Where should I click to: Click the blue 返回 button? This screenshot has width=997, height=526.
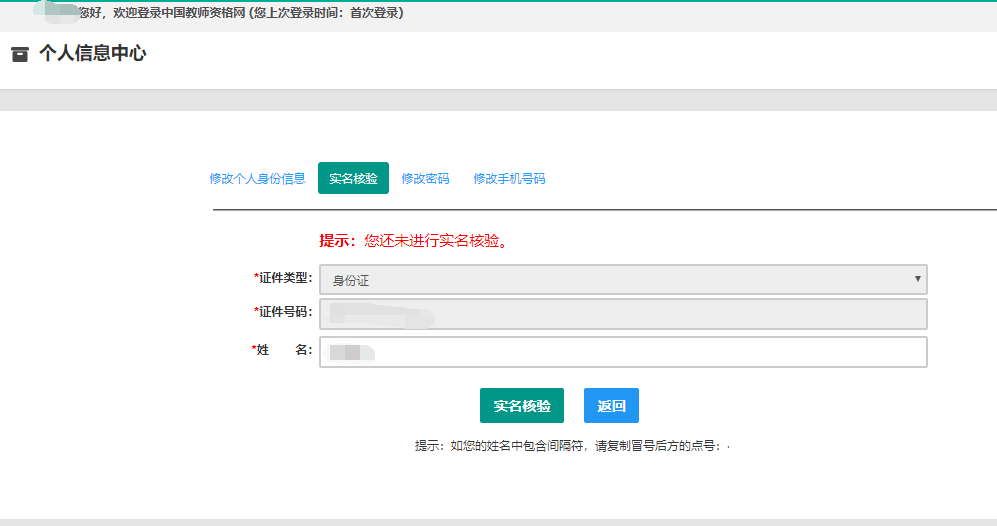[611, 406]
